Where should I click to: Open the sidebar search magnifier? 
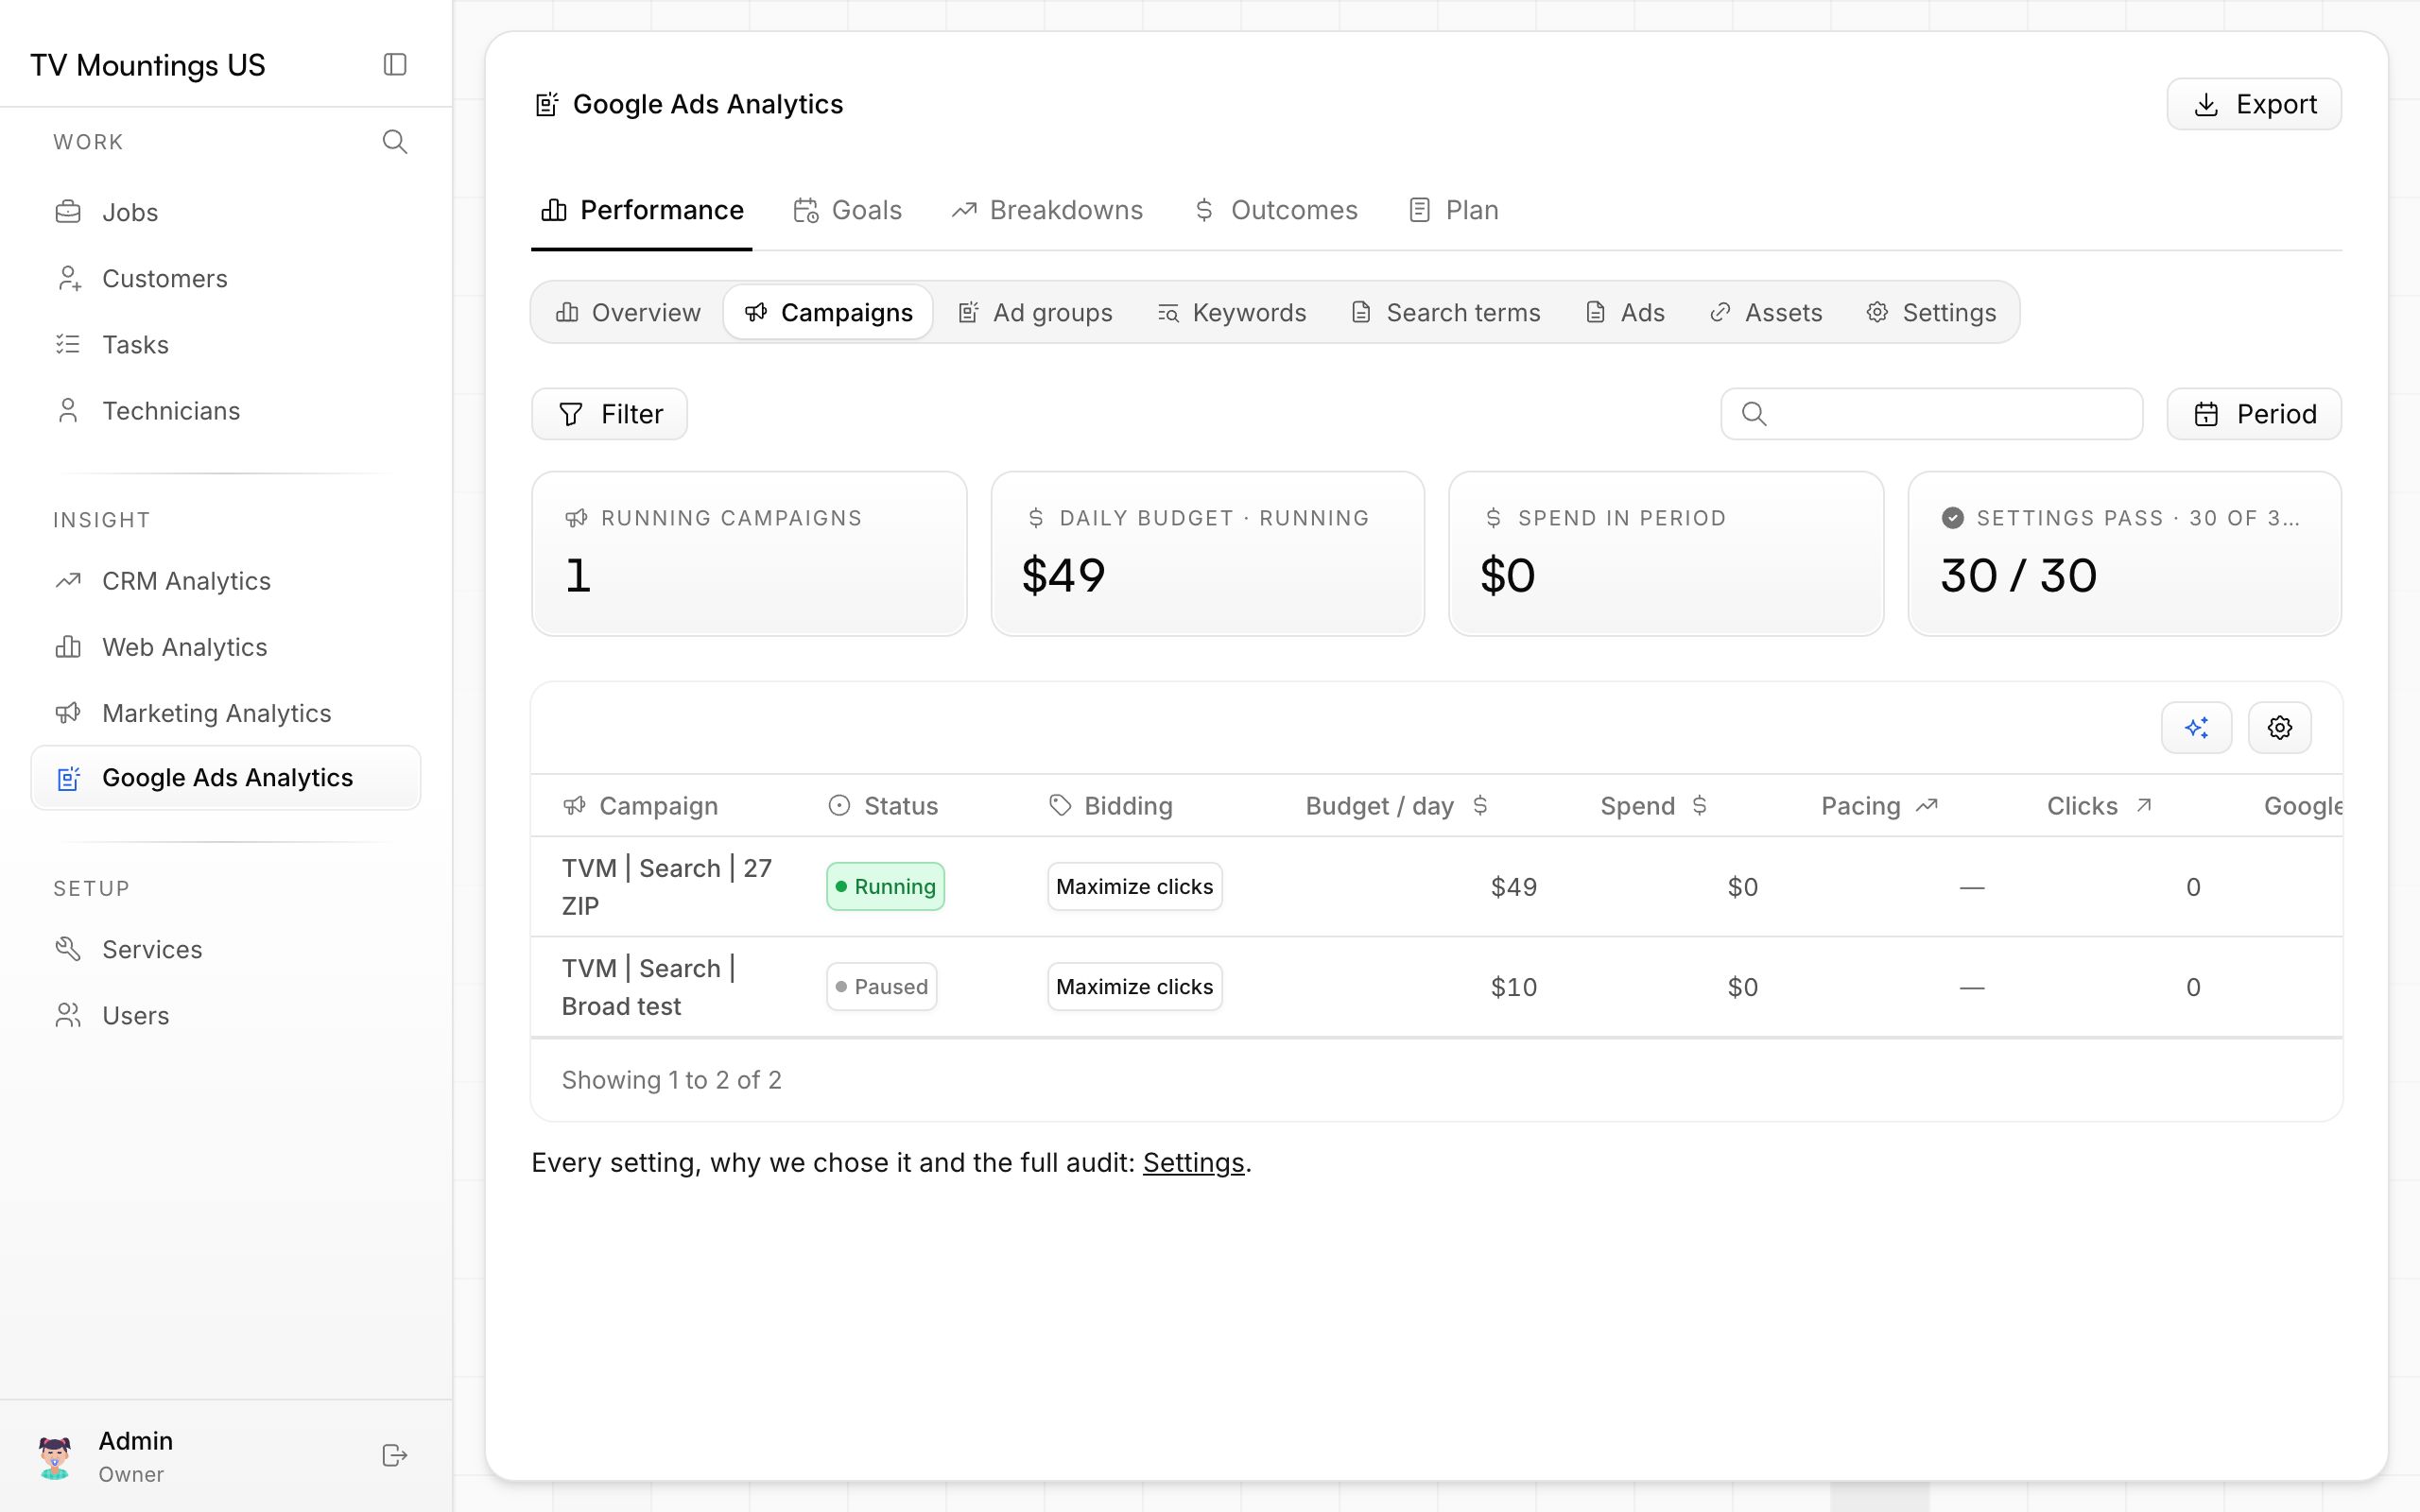pos(395,142)
